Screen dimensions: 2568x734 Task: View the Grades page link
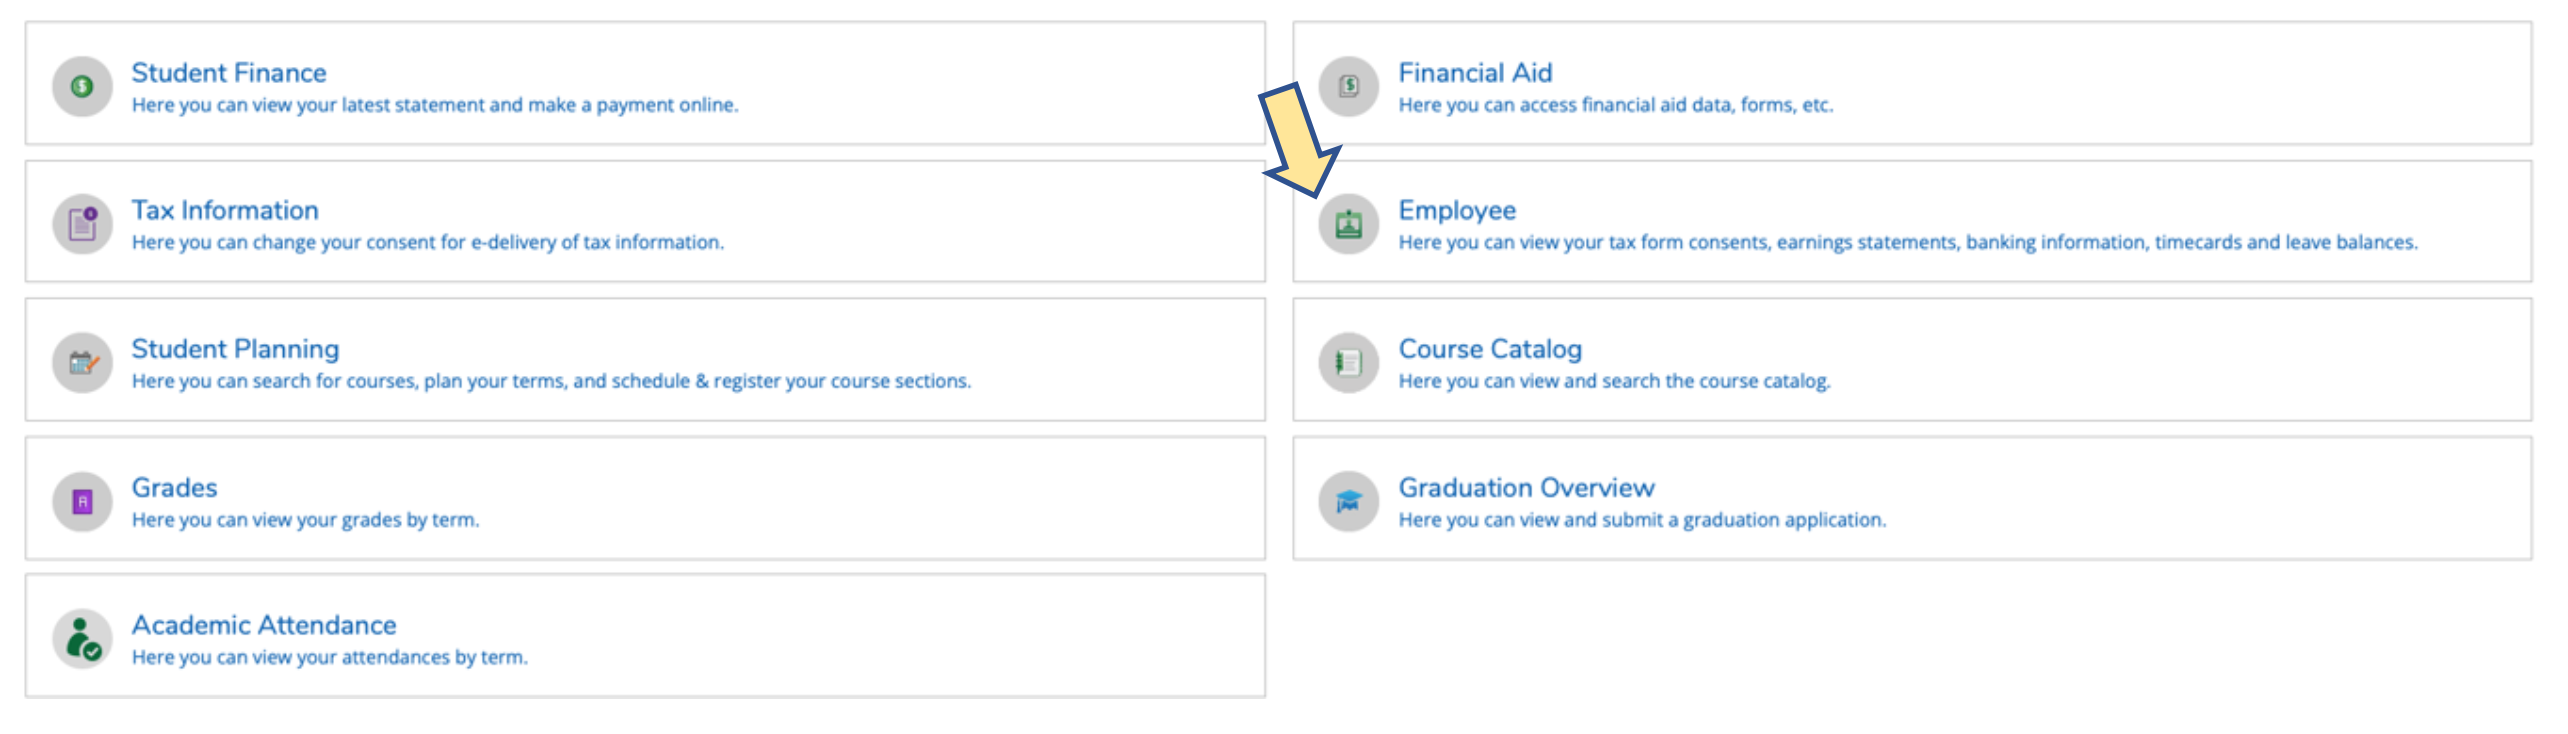coord(175,488)
